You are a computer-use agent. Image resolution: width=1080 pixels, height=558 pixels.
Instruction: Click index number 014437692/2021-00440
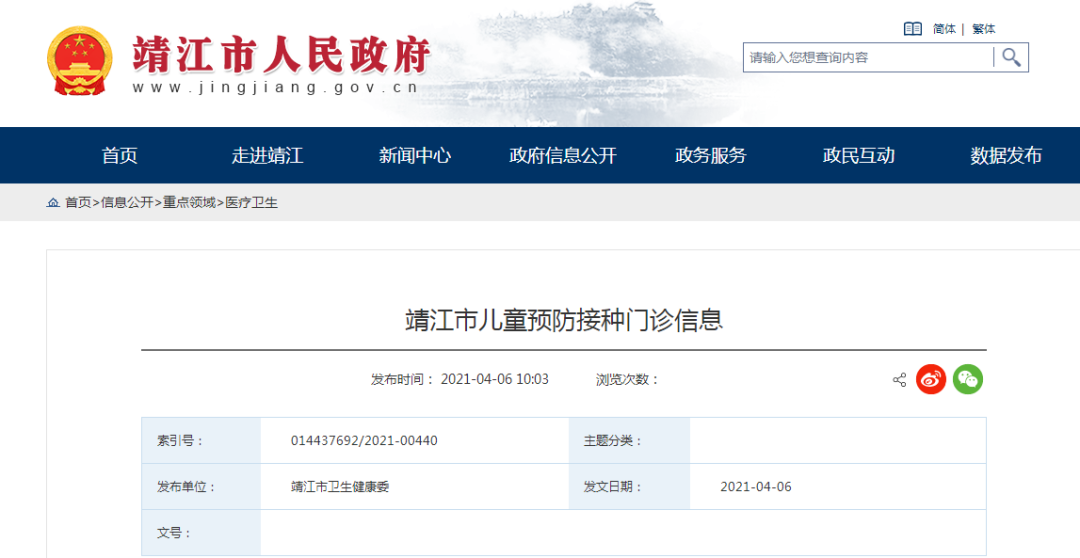click(x=364, y=441)
